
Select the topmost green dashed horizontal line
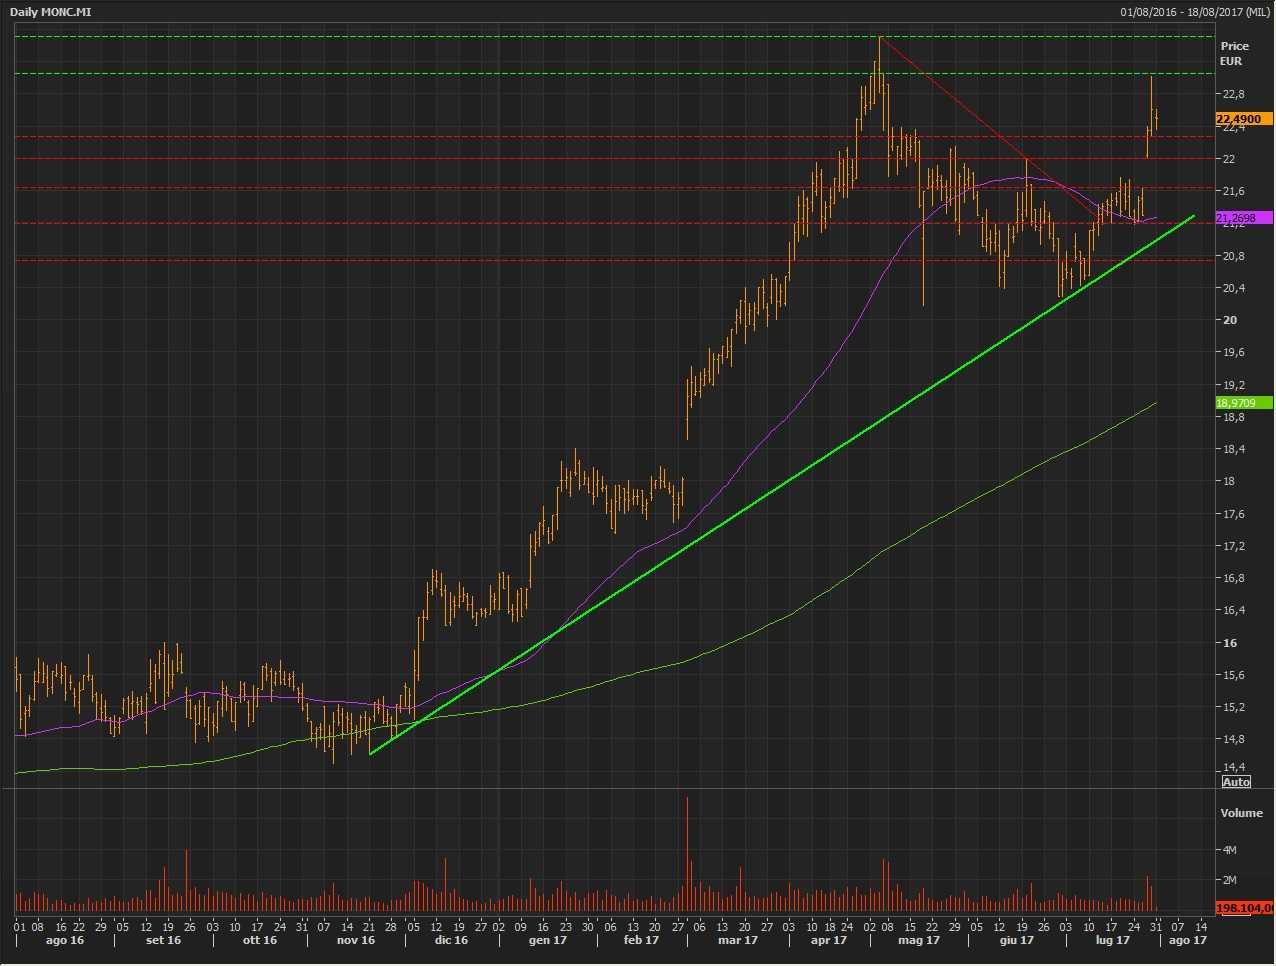[615, 37]
